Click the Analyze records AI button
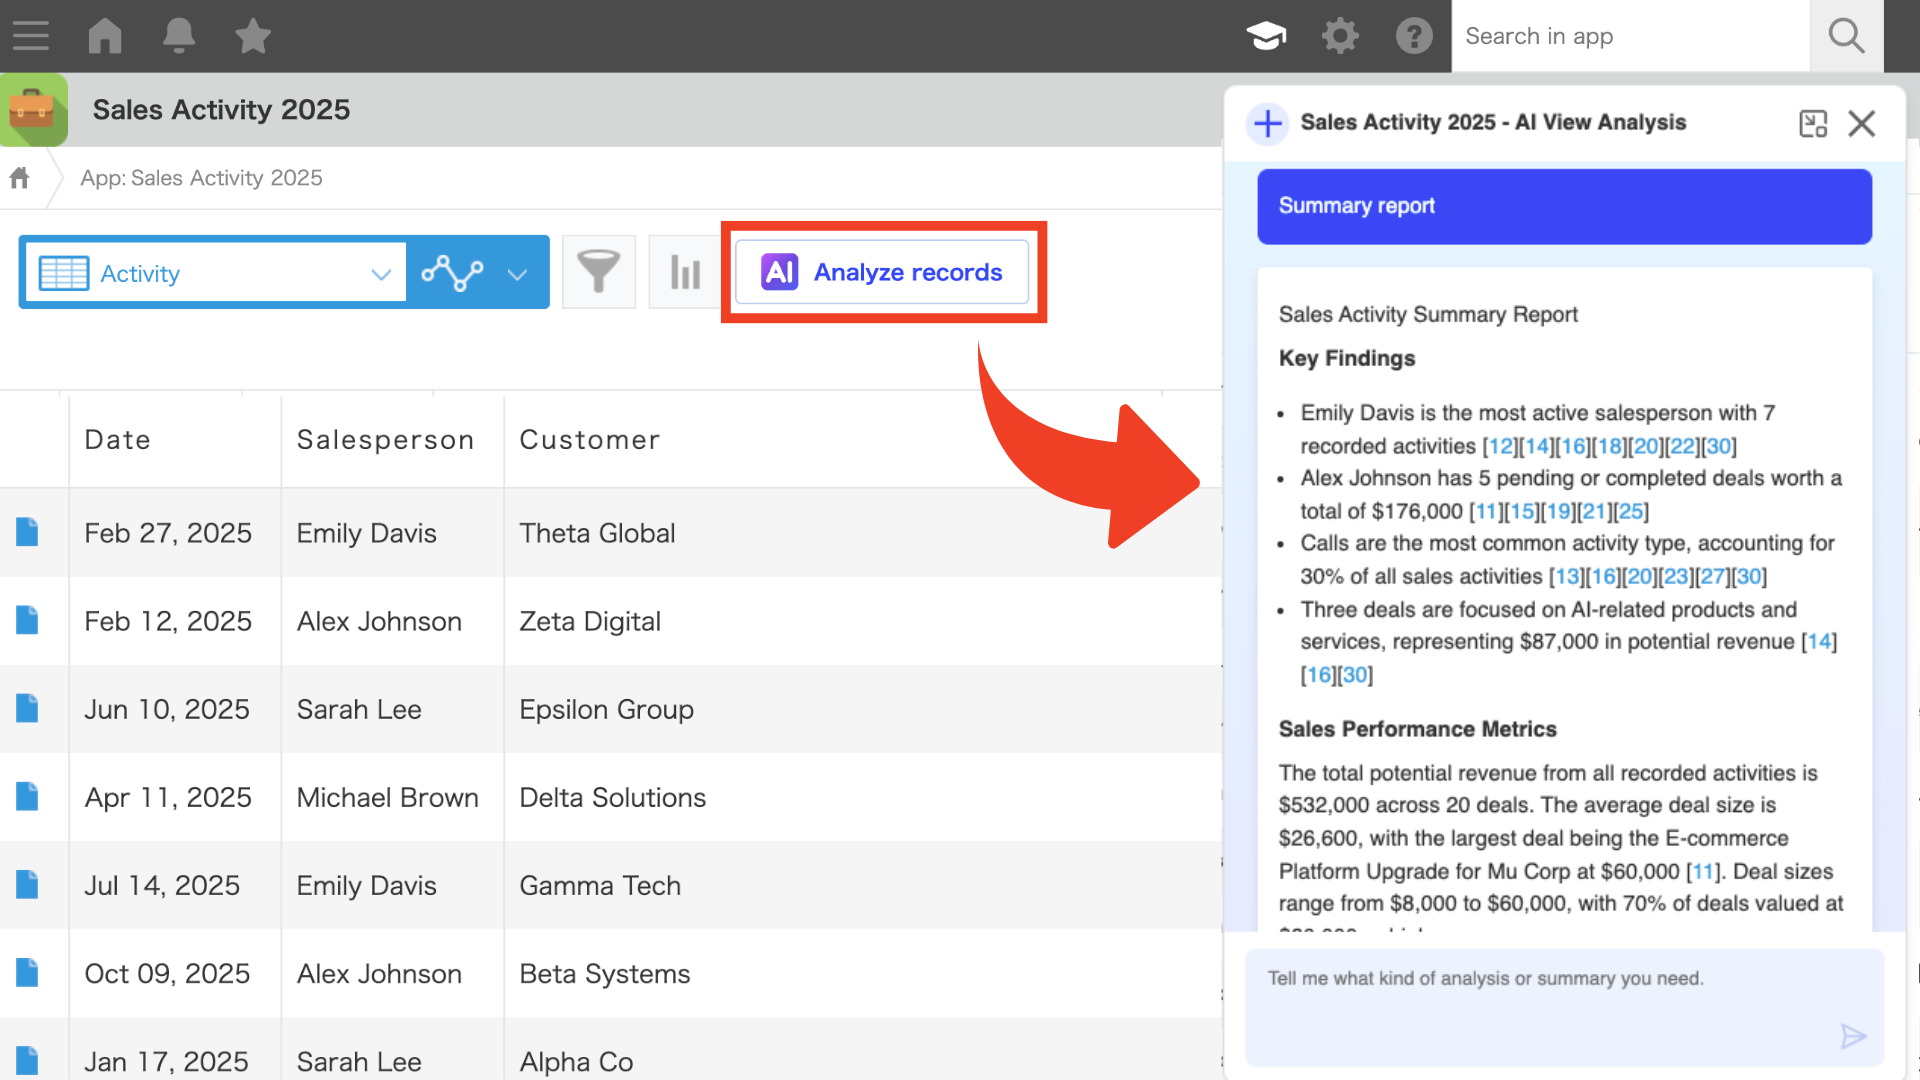1920x1080 pixels. (882, 272)
